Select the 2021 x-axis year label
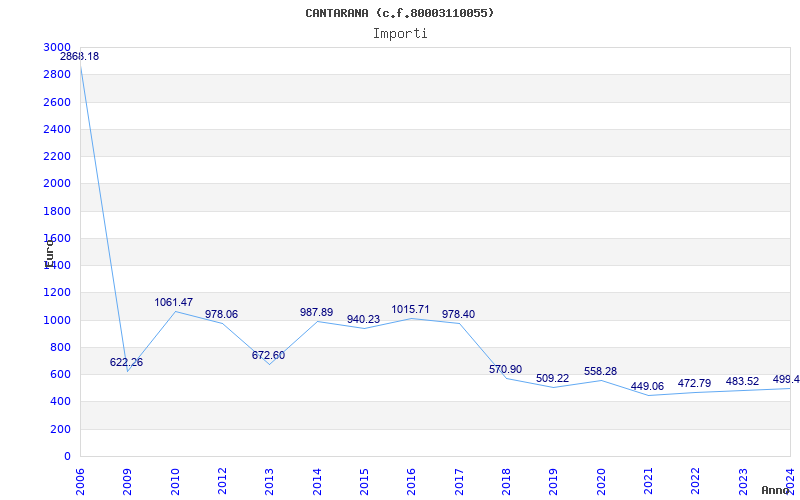This screenshot has width=800, height=500. [648, 481]
